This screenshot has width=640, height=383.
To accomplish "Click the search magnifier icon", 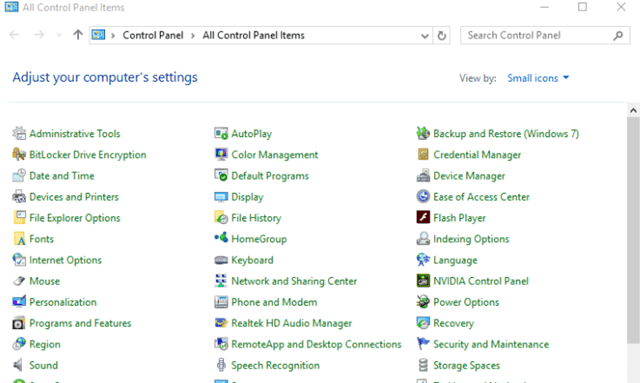I will (618, 36).
